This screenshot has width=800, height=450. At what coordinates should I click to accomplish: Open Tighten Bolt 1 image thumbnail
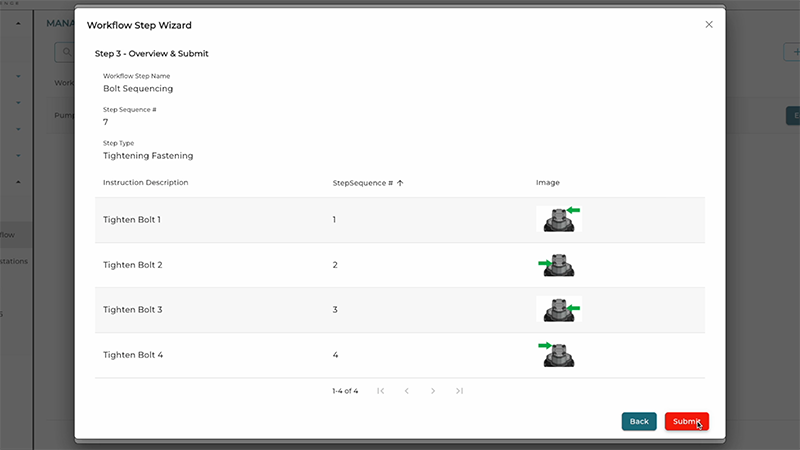559,219
